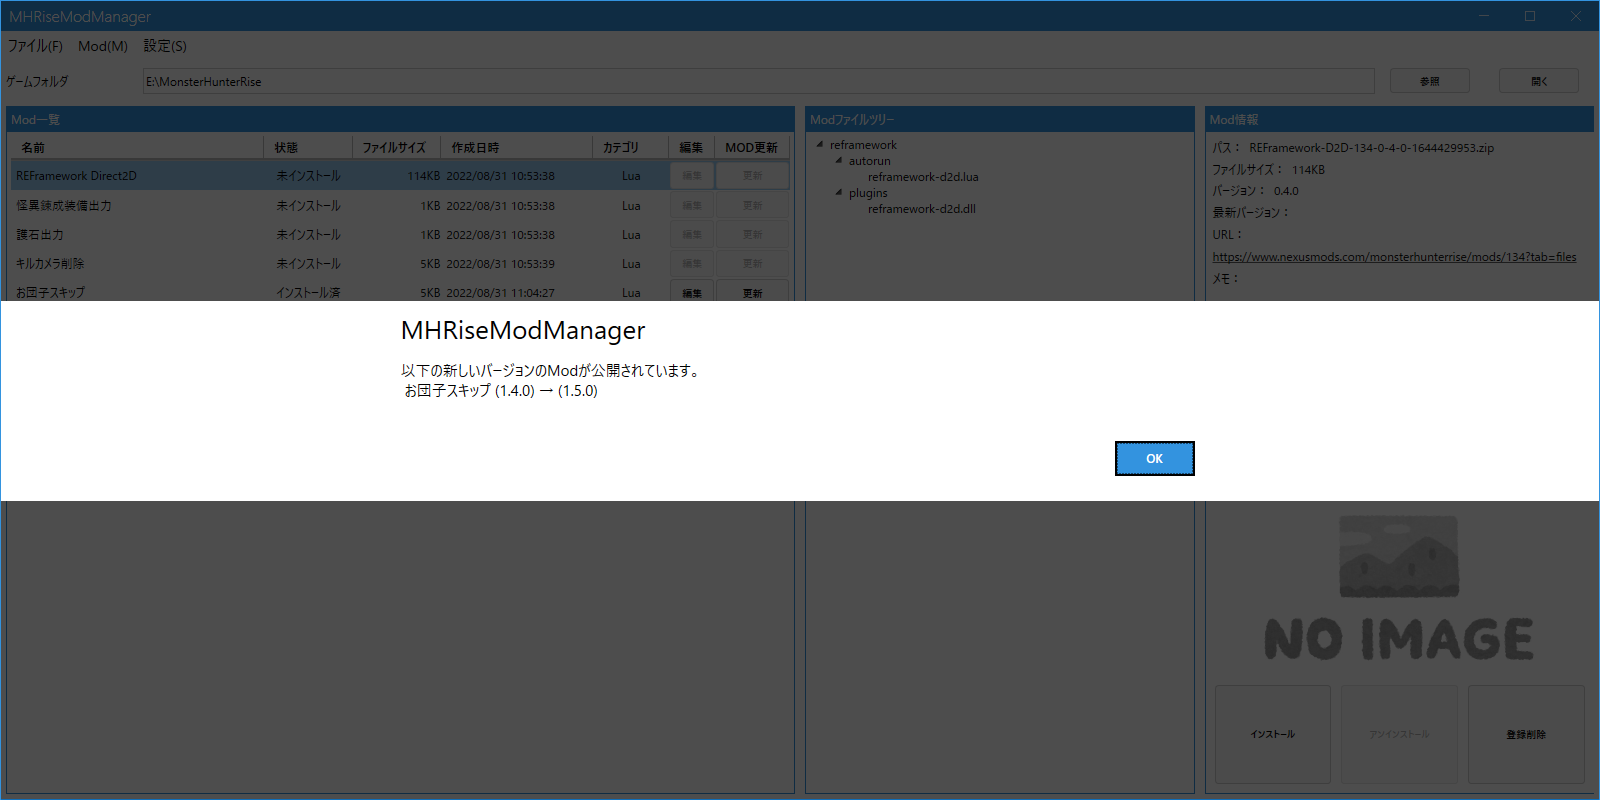
Task: Select the 護石出力 mod row
Action: coord(400,234)
